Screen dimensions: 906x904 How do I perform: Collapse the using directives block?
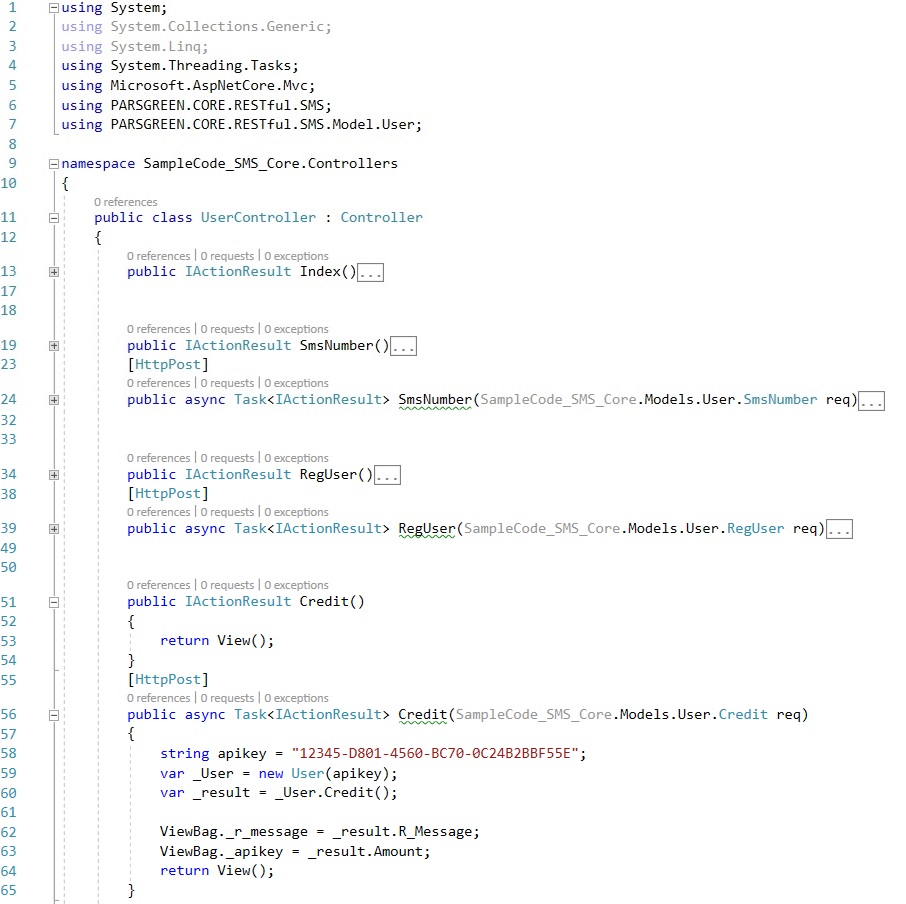(x=54, y=8)
